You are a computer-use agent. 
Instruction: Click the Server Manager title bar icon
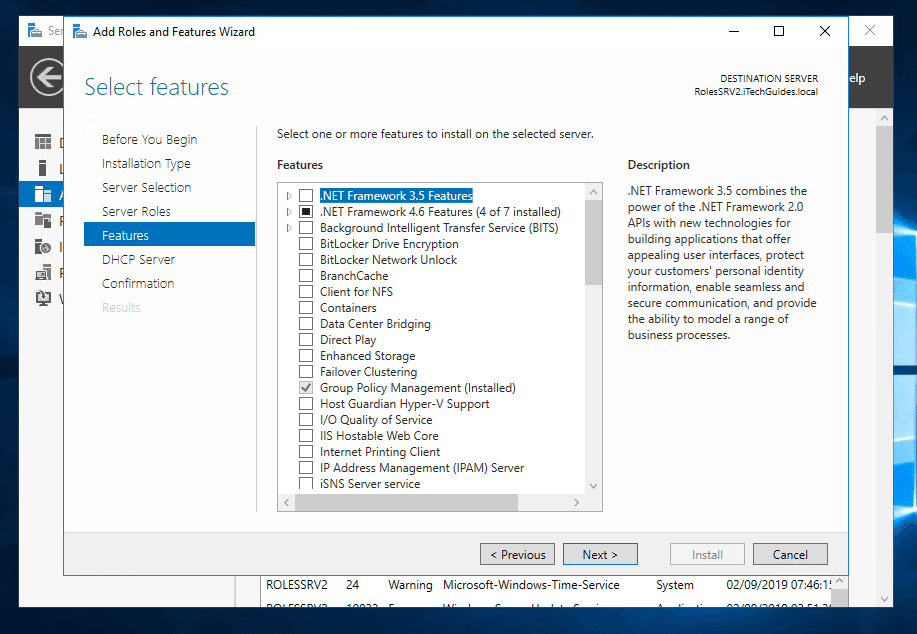coord(35,30)
